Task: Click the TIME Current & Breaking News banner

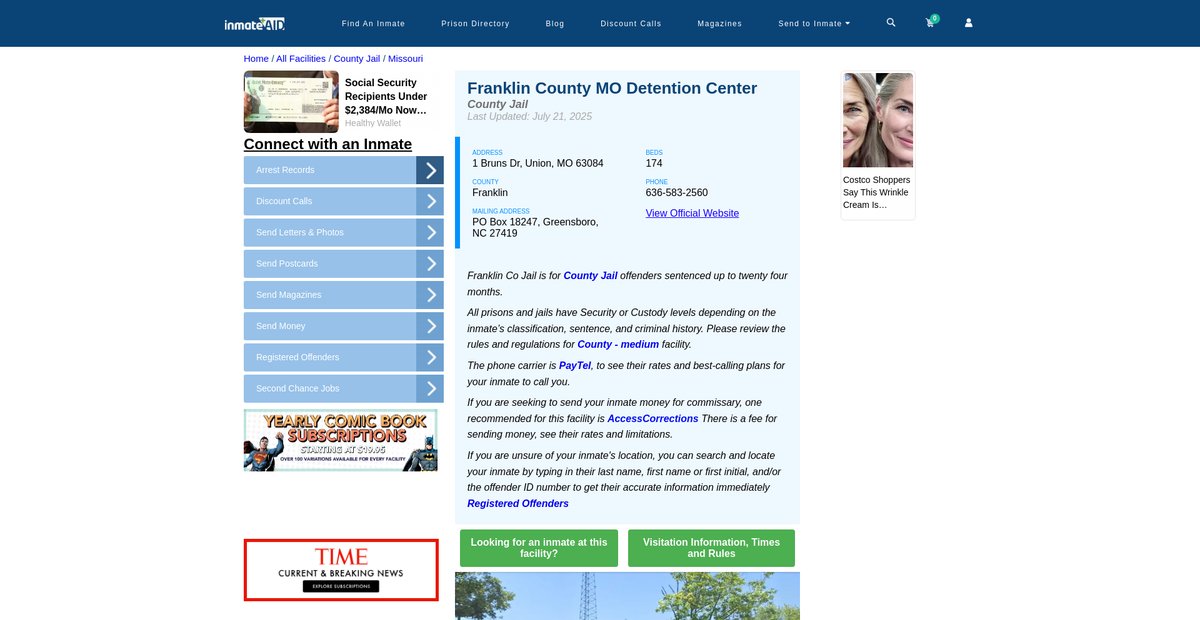Action: 341,570
